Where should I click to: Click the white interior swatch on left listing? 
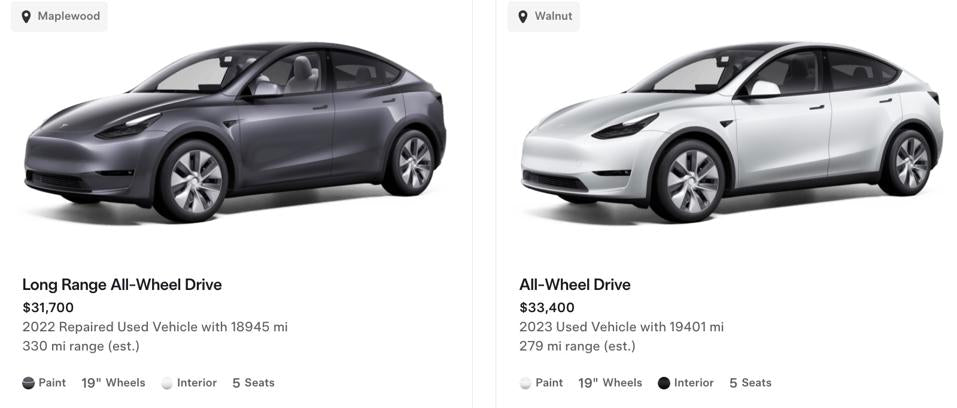167,383
